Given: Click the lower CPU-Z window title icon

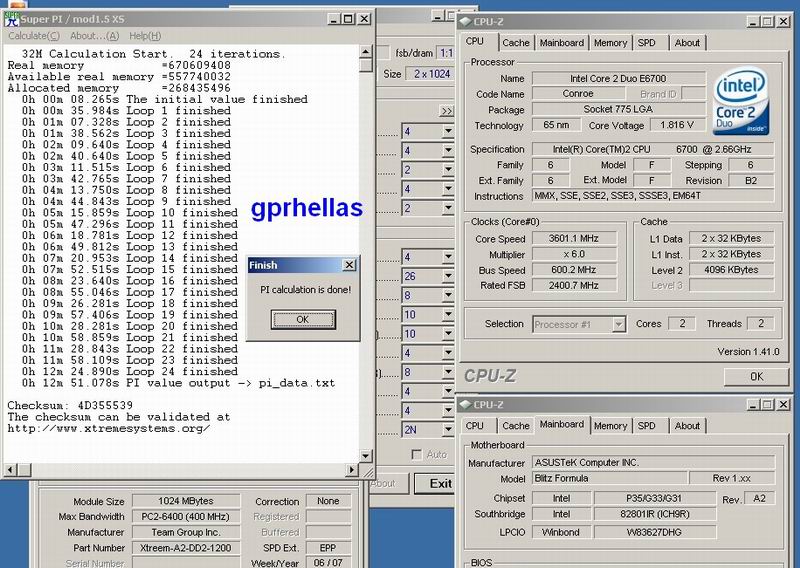Looking at the screenshot, I should pos(465,405).
